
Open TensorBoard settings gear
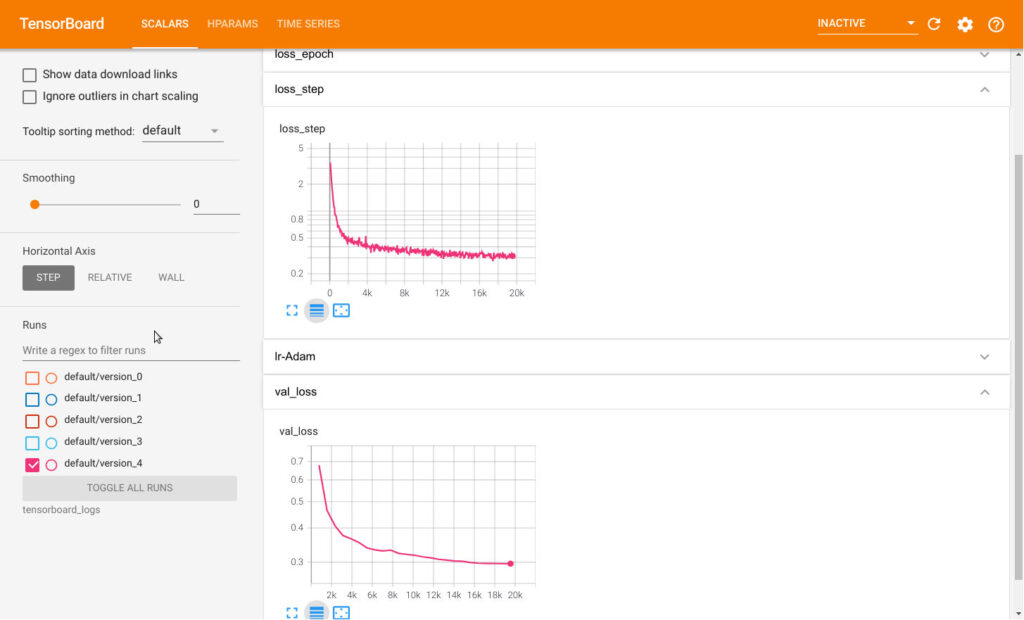[965, 24]
